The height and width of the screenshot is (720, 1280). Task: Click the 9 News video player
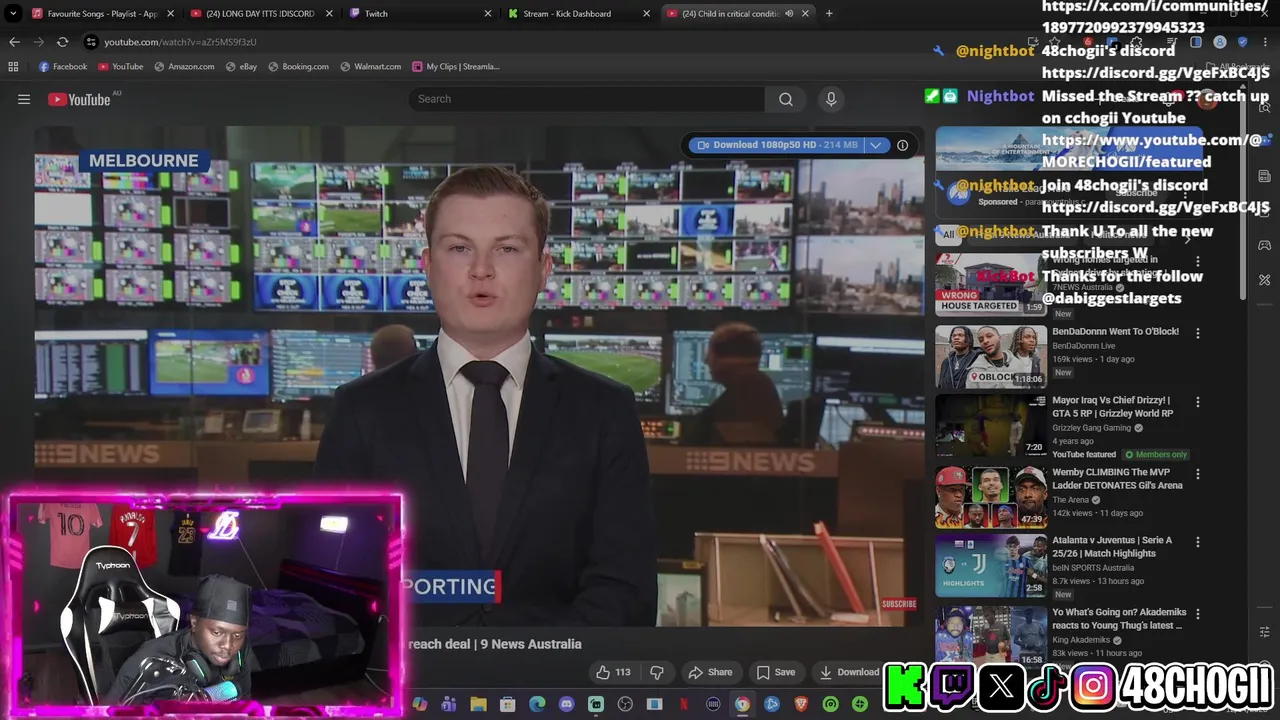pos(480,376)
